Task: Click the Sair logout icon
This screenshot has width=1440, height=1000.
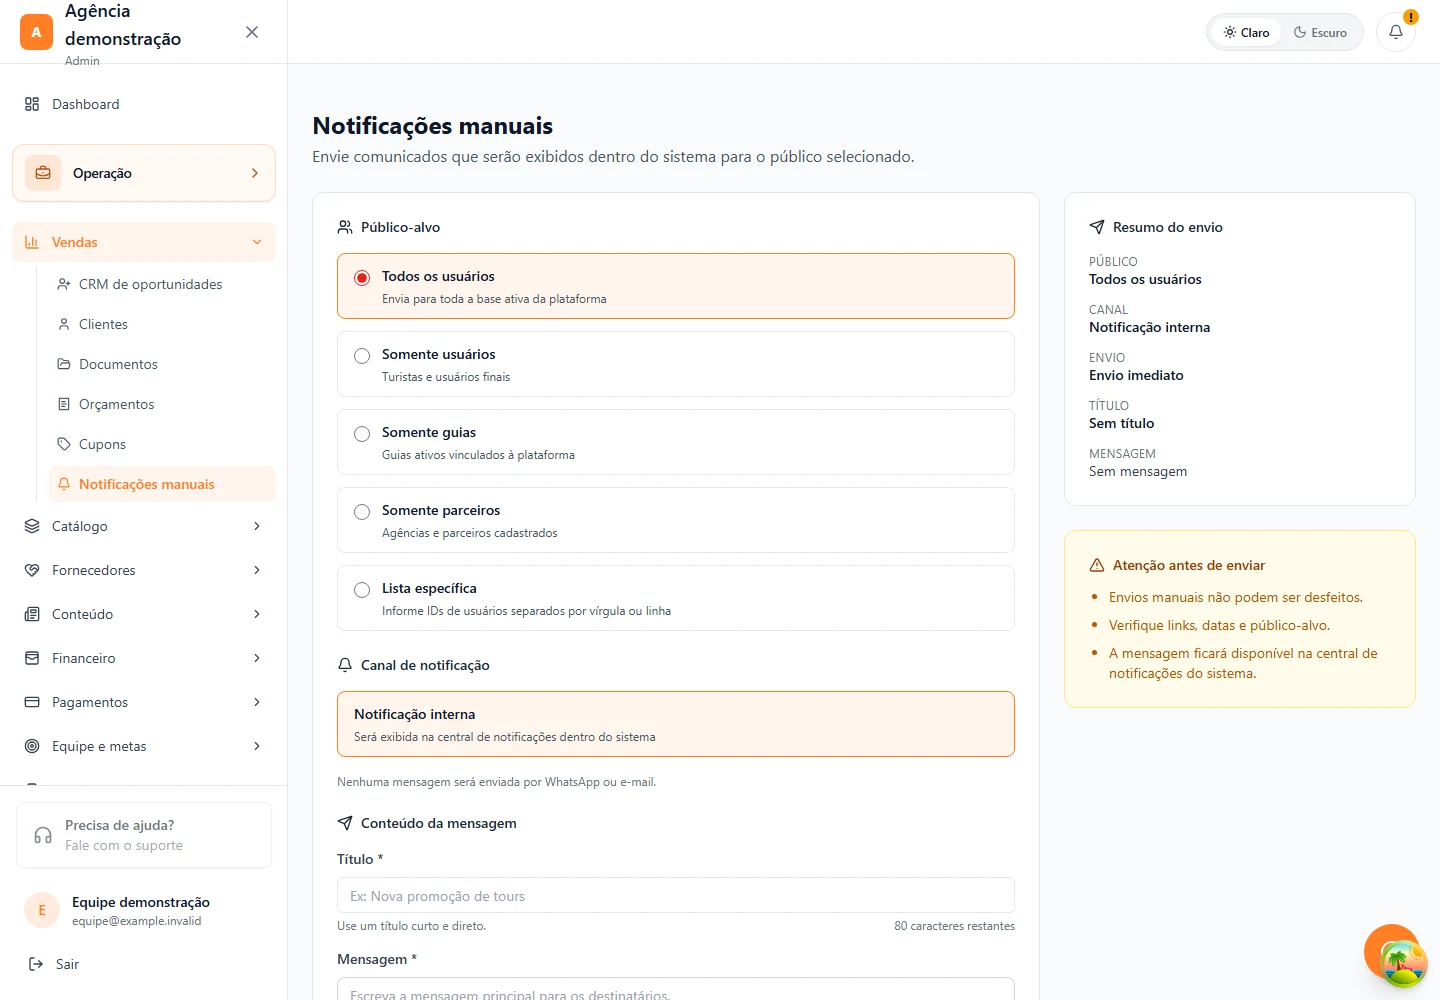Action: click(36, 964)
